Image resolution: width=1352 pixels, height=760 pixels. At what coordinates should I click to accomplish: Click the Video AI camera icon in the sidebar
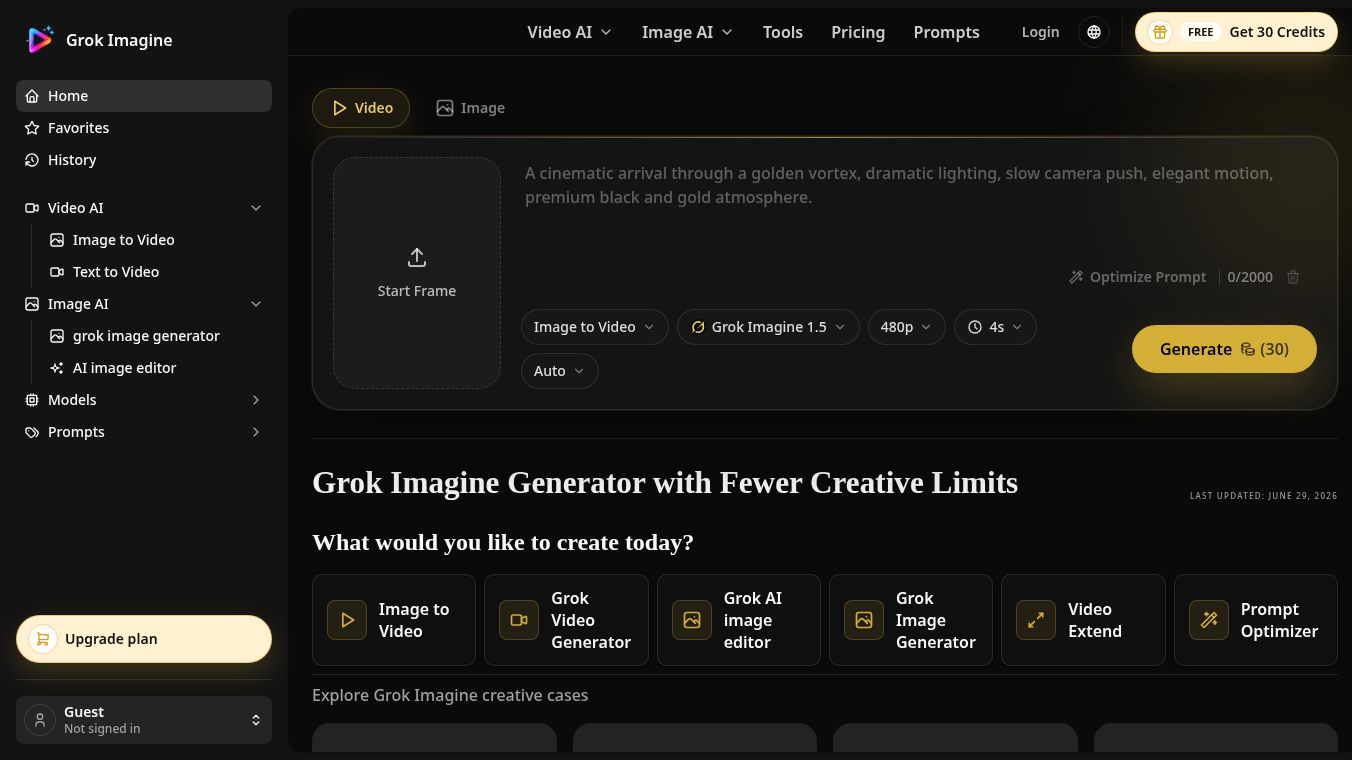coord(32,208)
